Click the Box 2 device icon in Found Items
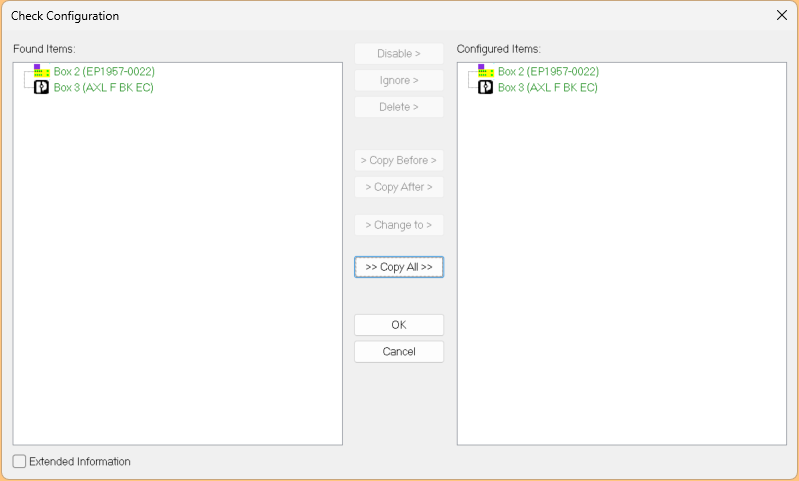Viewport: 799px width, 481px height. coord(41,71)
